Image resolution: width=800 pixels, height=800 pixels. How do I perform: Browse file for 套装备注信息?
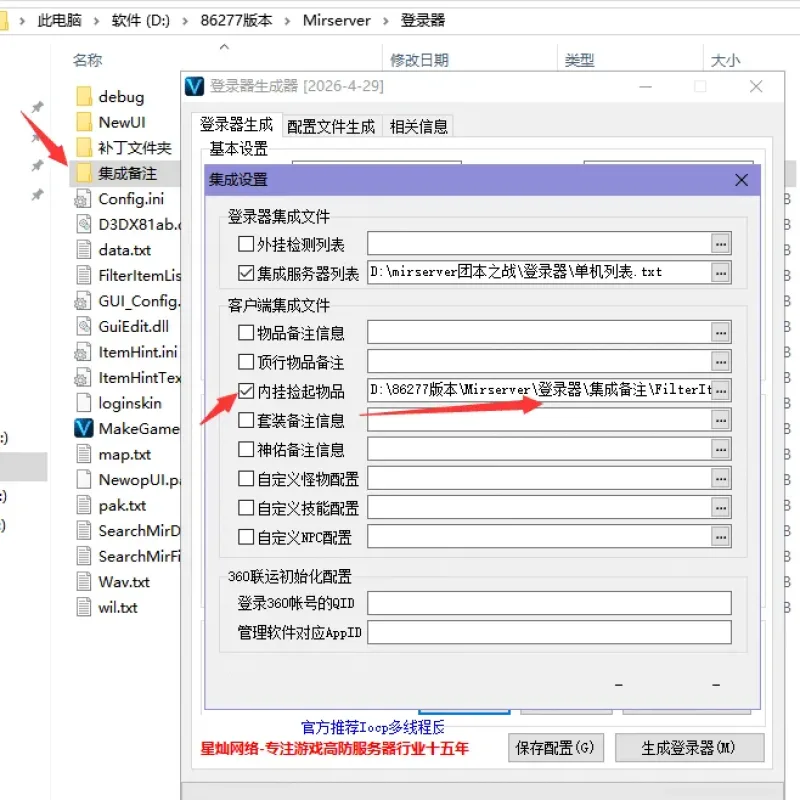pos(720,420)
